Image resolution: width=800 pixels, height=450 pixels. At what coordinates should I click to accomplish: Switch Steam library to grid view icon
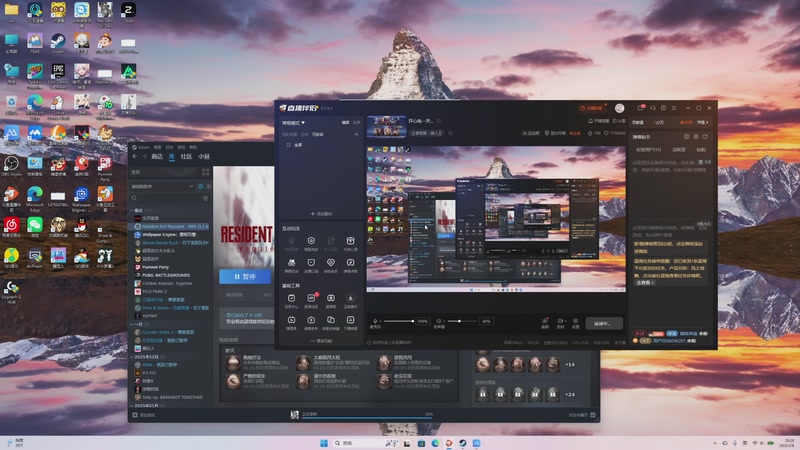[205, 172]
